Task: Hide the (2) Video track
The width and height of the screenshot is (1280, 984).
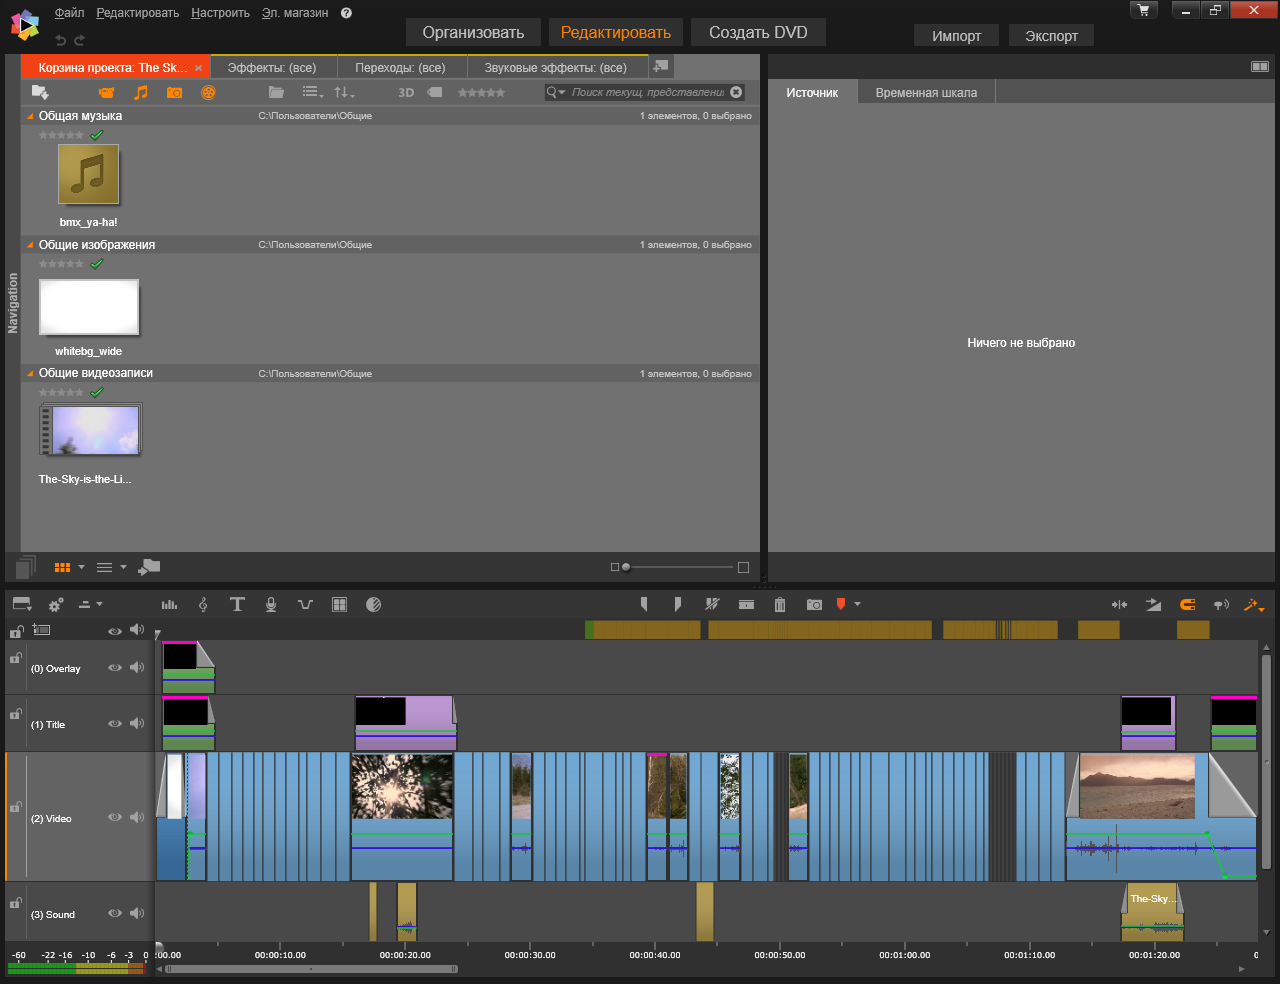Action: [x=115, y=817]
